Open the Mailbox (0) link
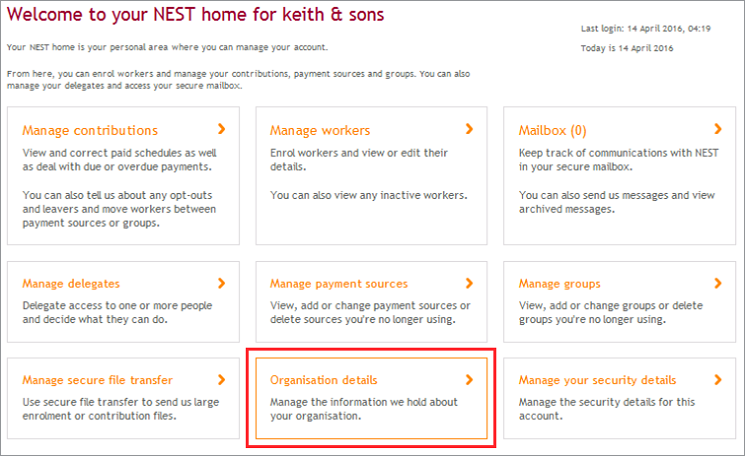The width and height of the screenshot is (745, 456). click(552, 131)
